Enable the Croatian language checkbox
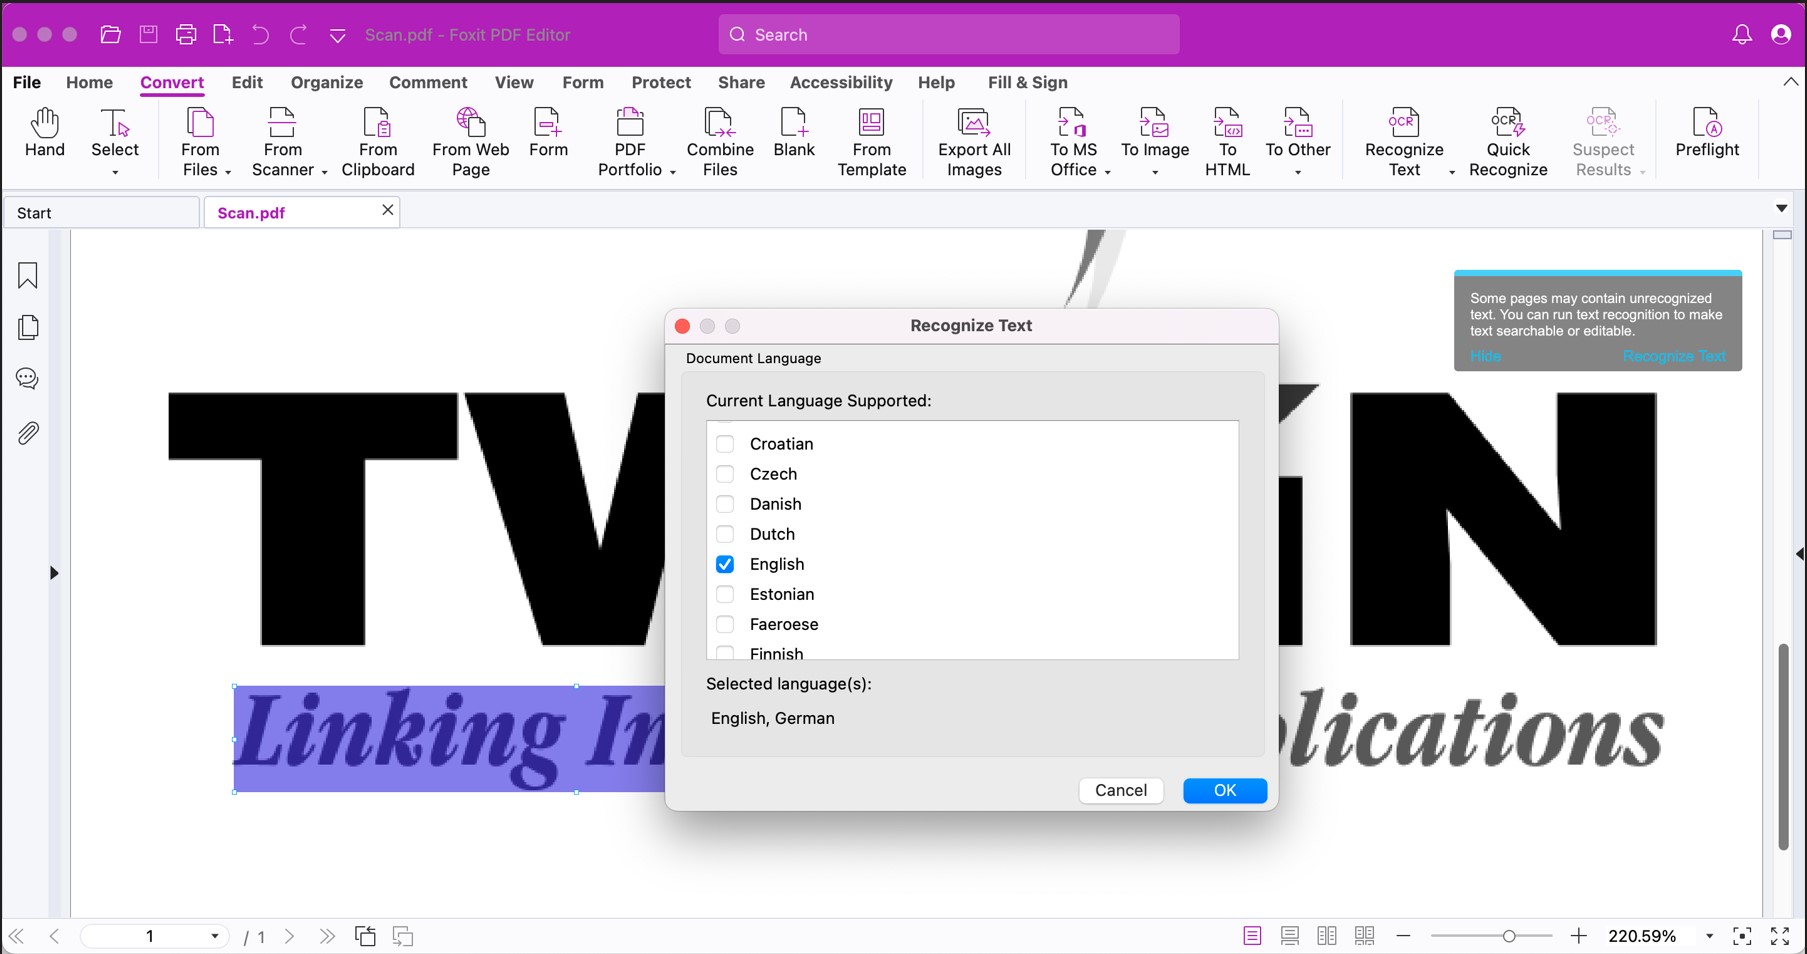The width and height of the screenshot is (1807, 954). point(725,444)
